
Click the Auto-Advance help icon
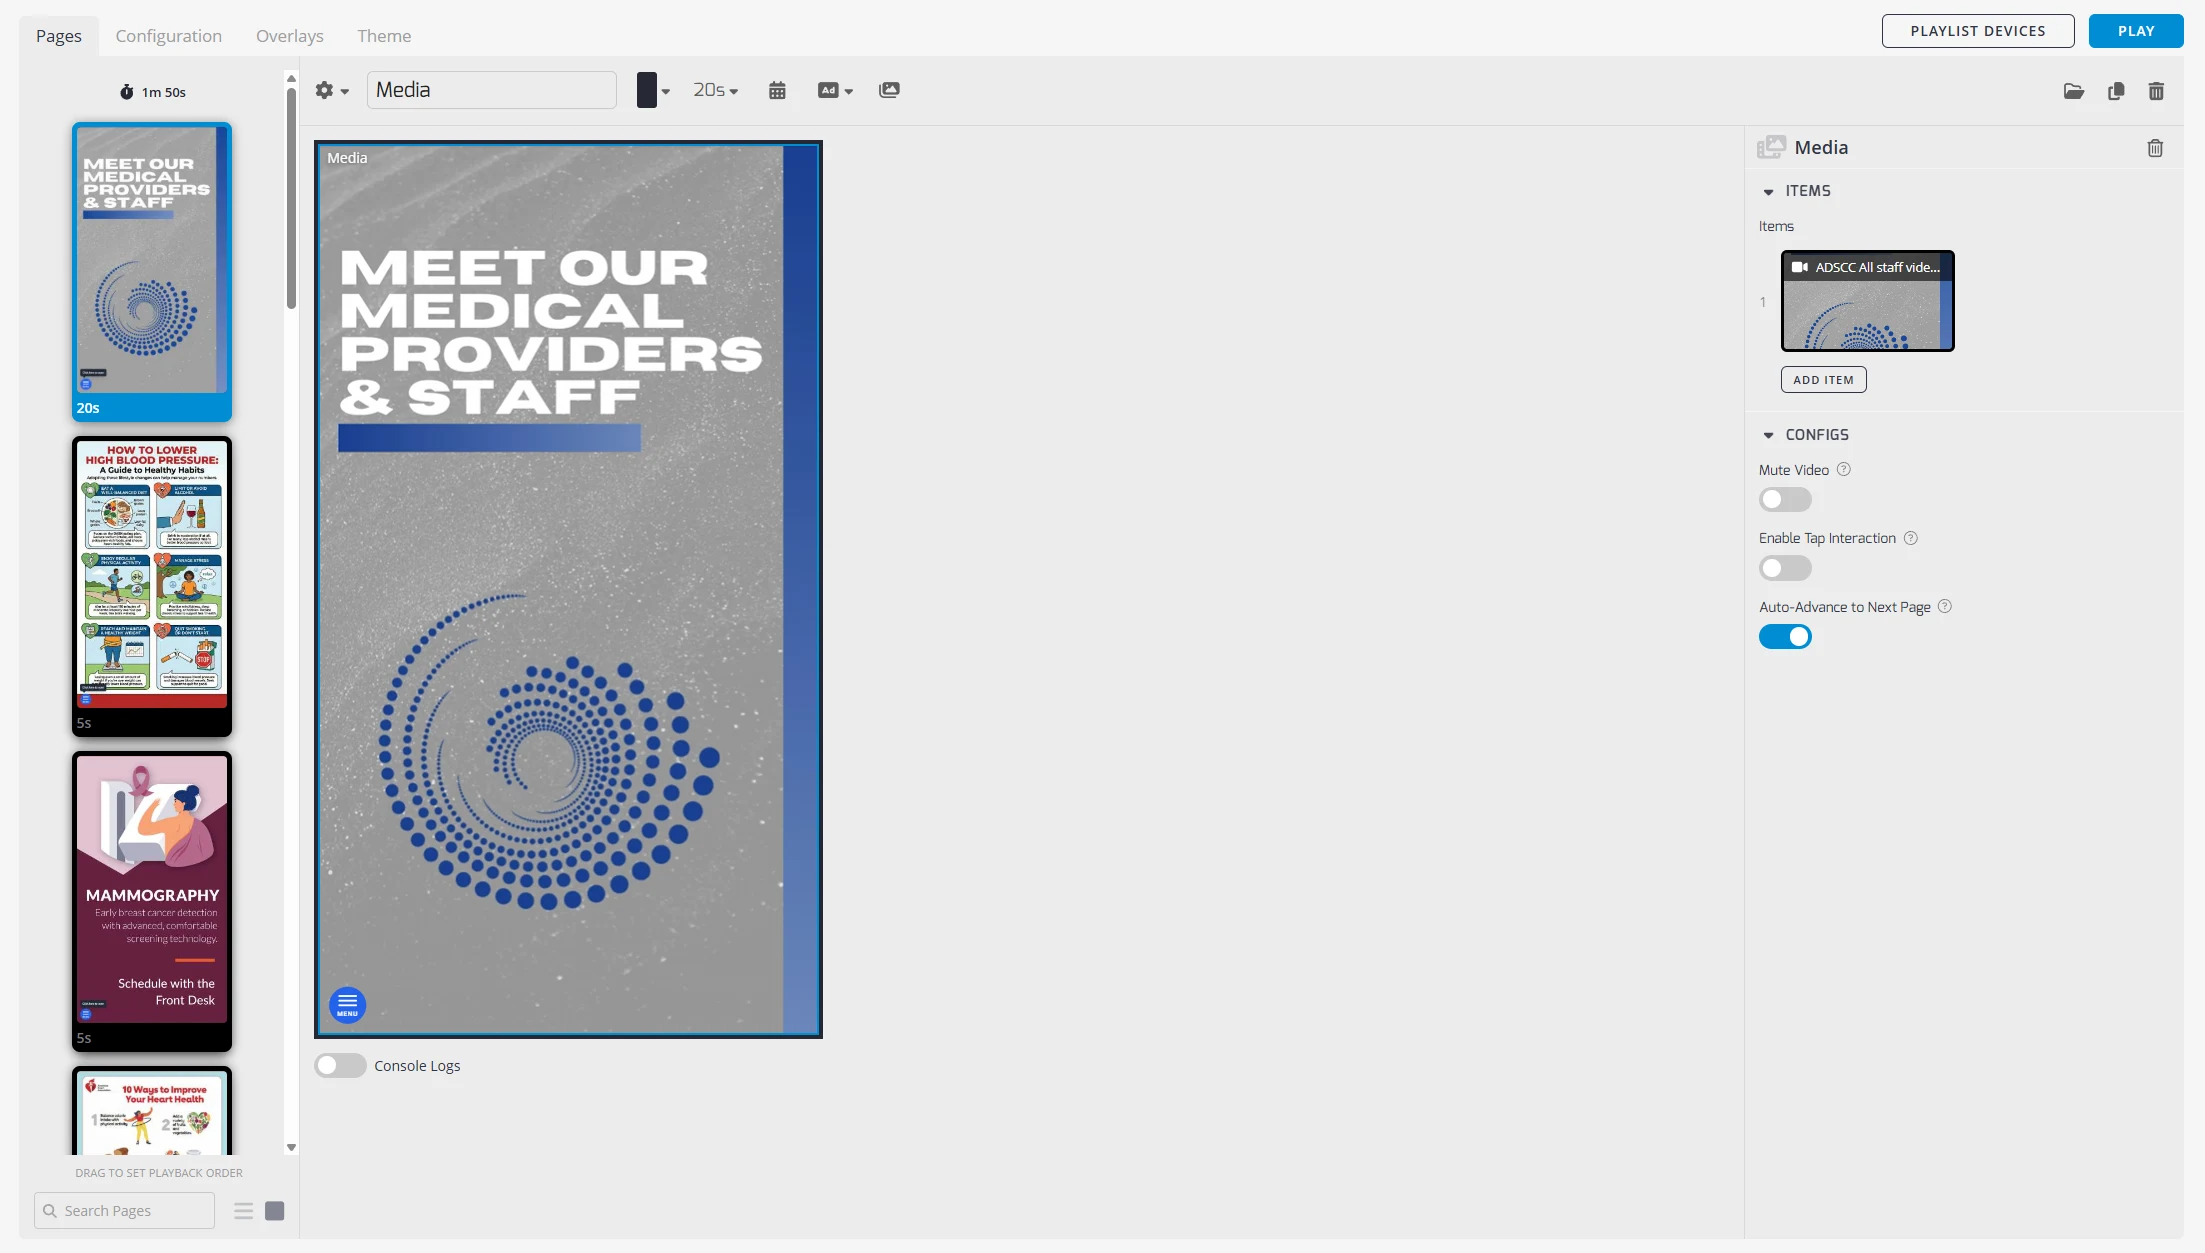[1945, 606]
